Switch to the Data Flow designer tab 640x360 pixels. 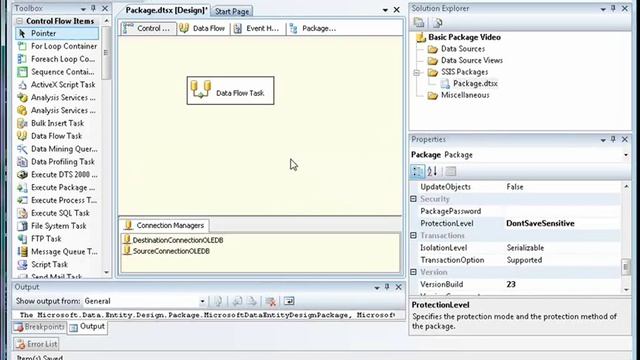tap(202, 28)
